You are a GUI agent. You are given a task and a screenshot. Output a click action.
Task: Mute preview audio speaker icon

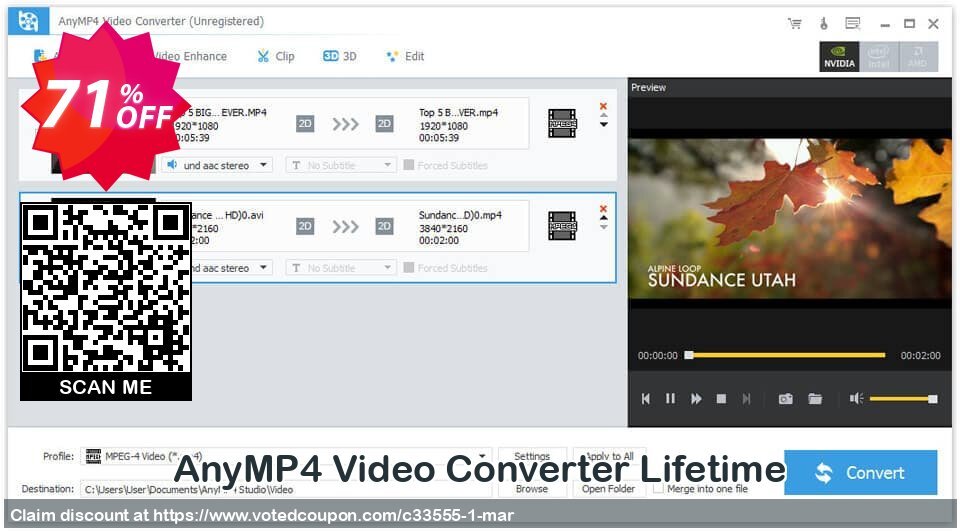click(x=856, y=399)
